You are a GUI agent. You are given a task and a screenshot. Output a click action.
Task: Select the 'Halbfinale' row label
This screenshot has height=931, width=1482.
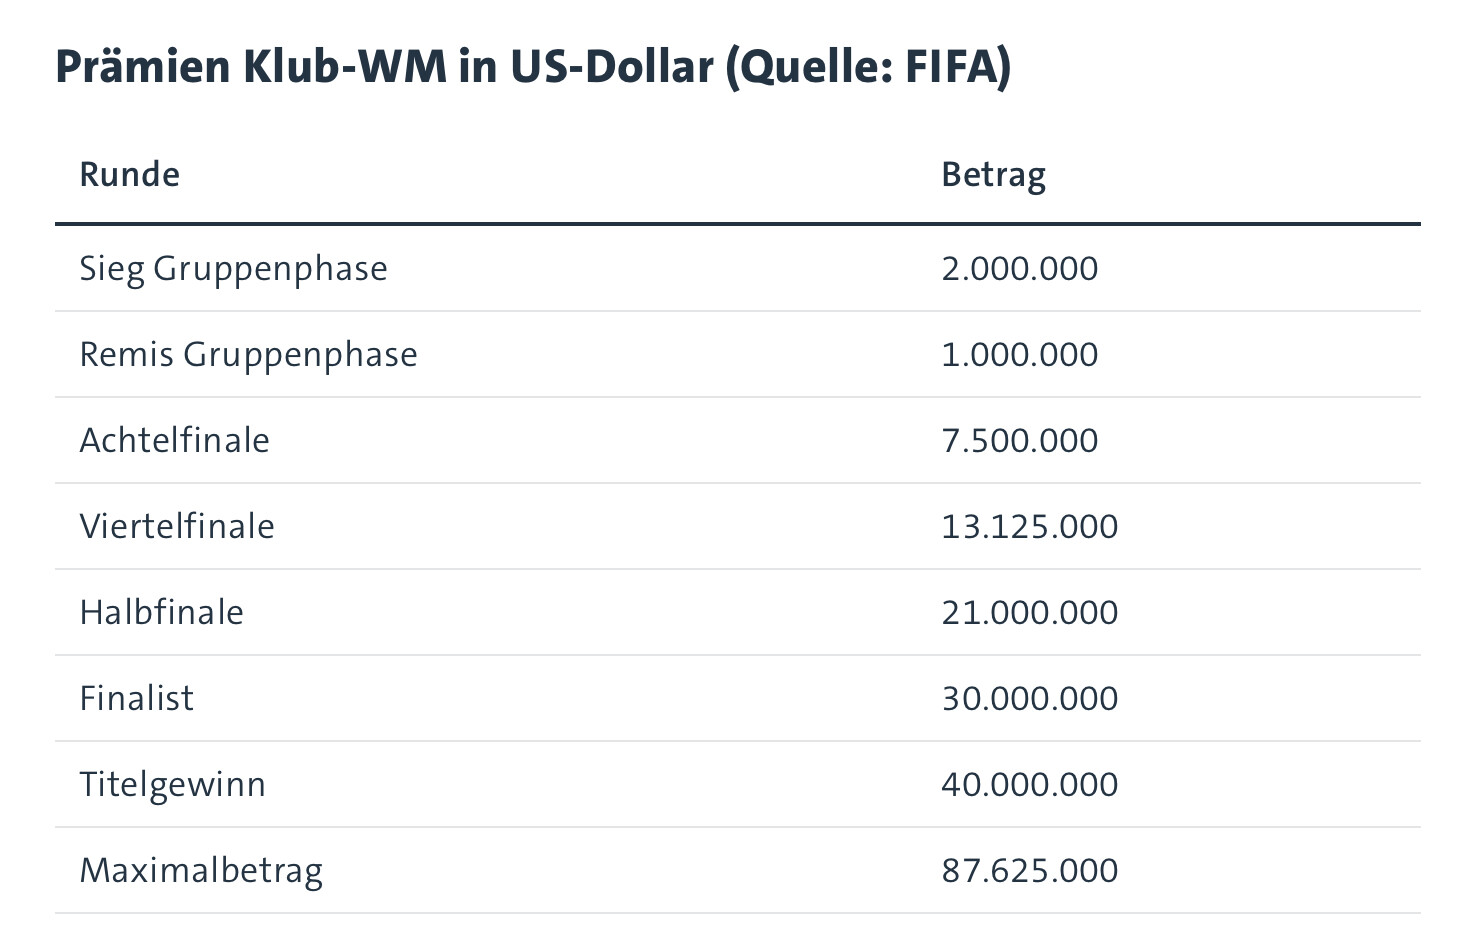161,613
